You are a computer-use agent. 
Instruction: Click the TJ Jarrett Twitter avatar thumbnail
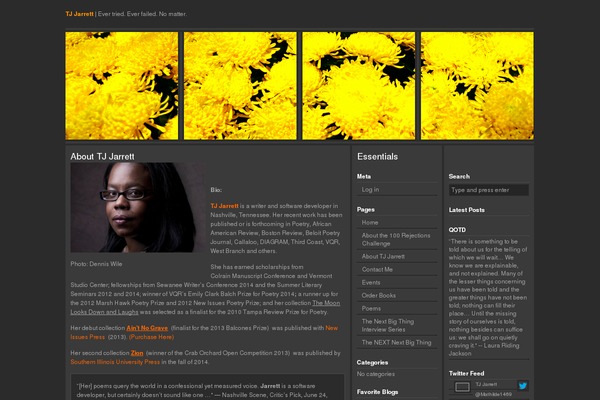462,387
